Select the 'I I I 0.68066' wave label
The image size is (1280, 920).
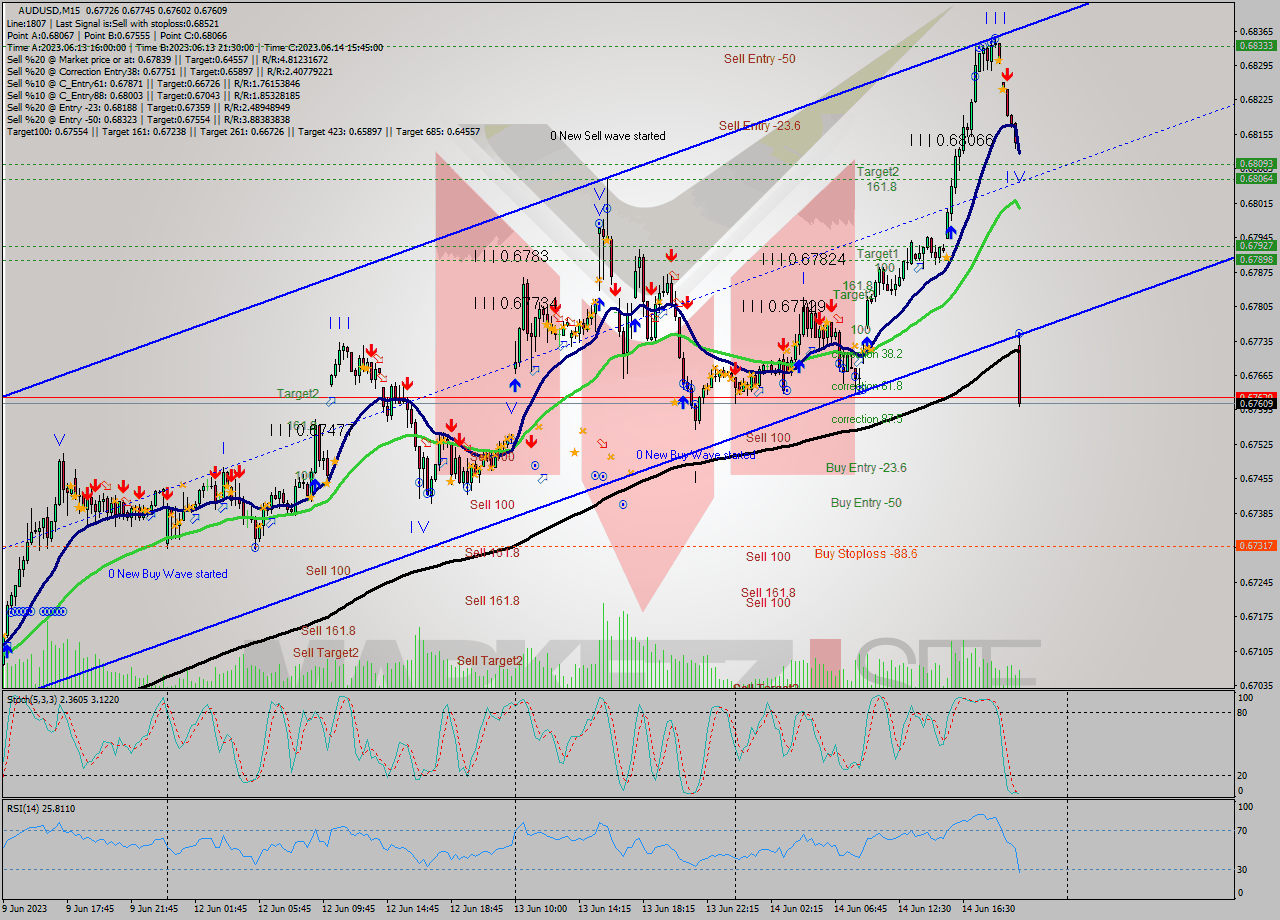point(951,140)
